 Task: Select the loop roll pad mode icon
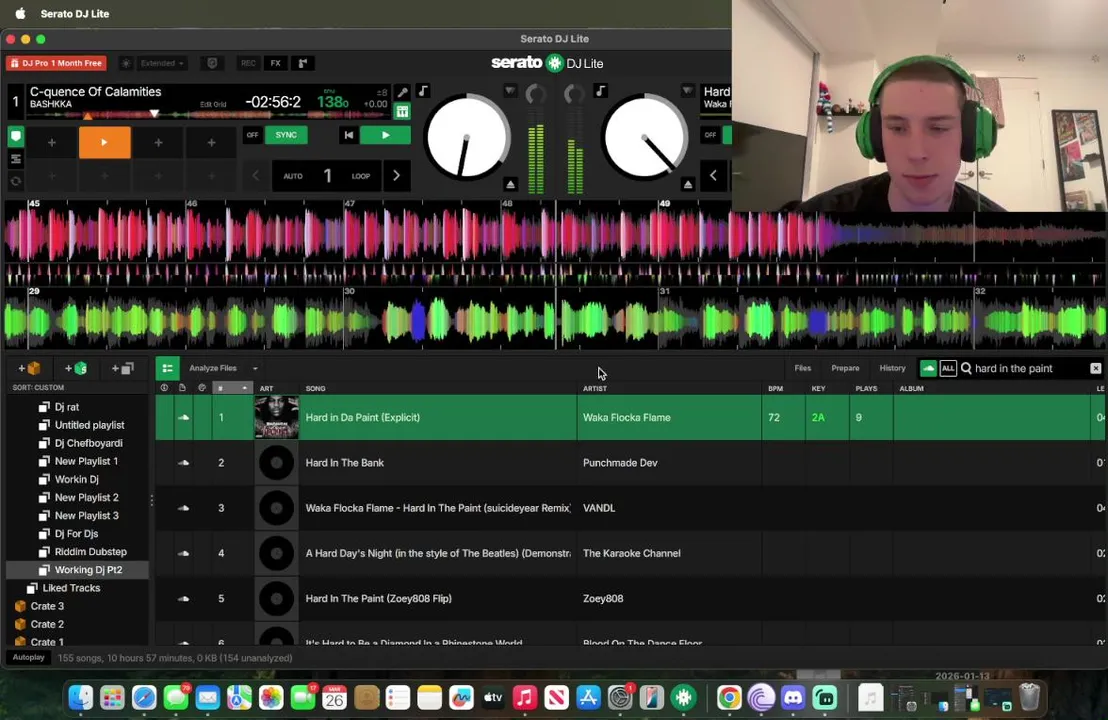pyautogui.click(x=16, y=181)
